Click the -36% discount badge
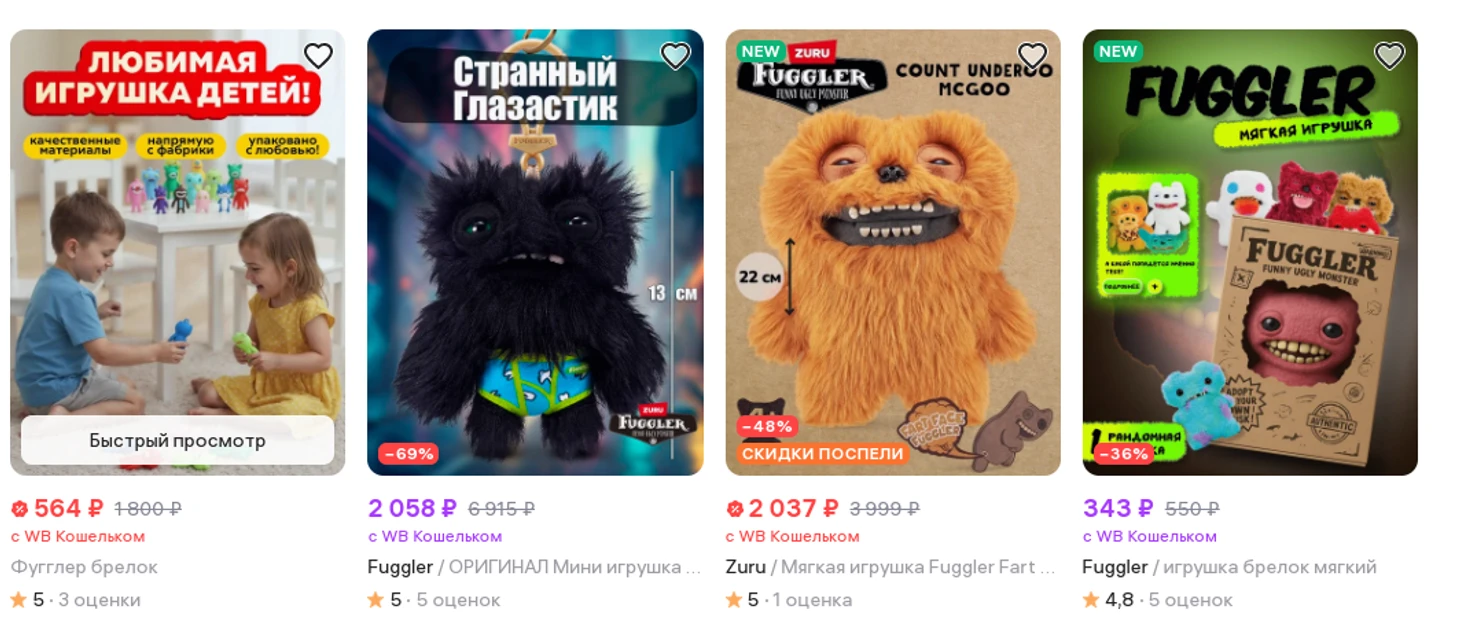 coord(1123,454)
